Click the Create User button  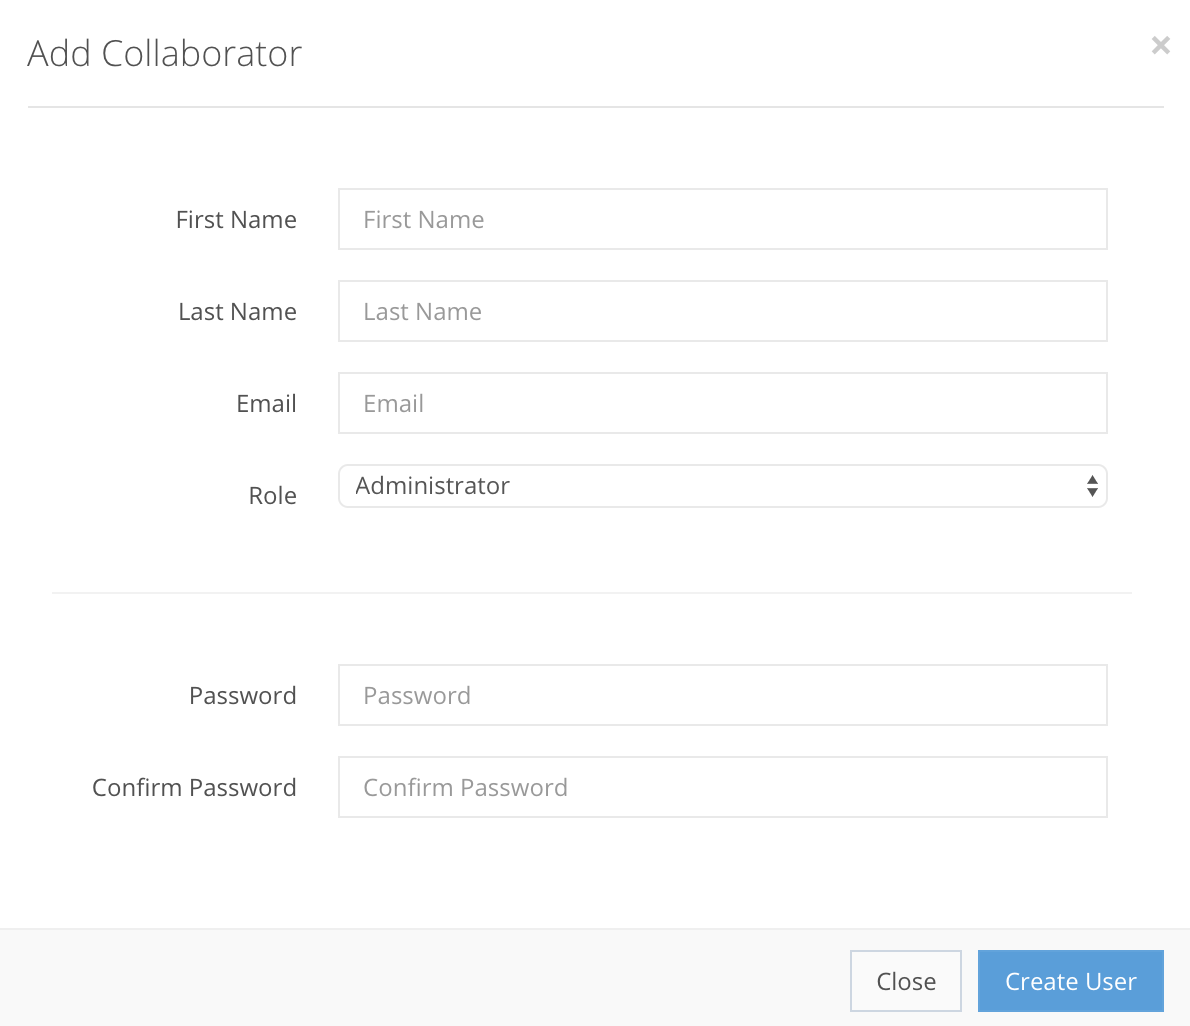tap(1070, 981)
